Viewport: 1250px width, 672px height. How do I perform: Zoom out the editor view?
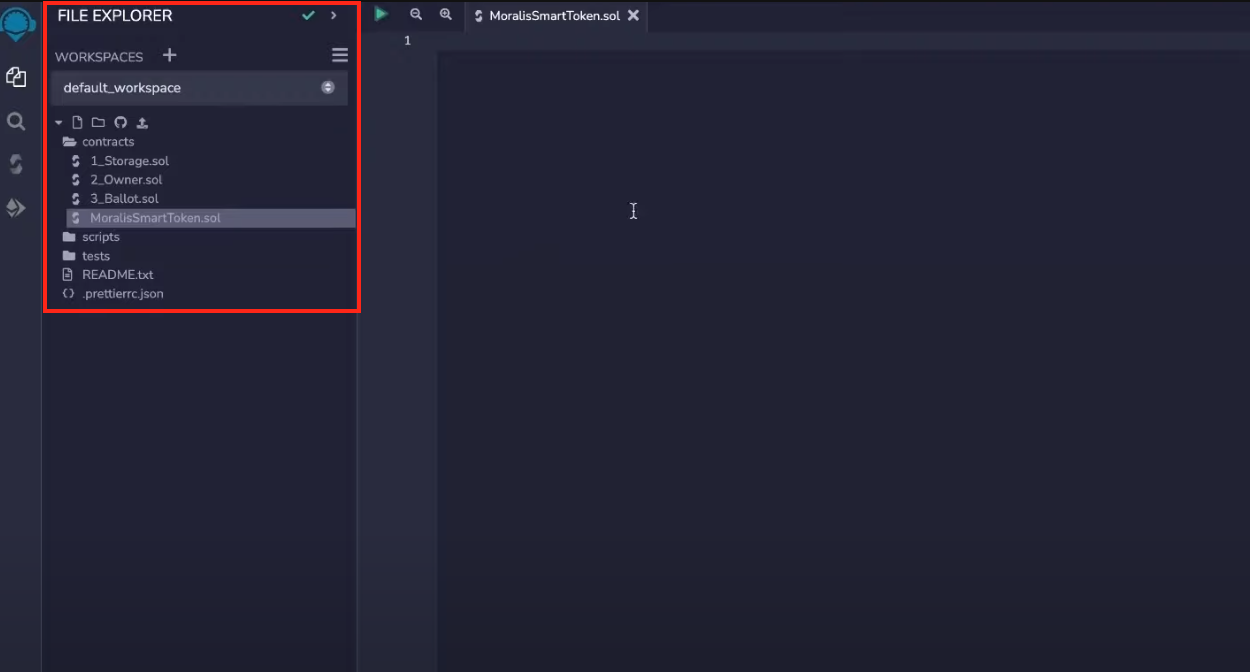coord(416,14)
